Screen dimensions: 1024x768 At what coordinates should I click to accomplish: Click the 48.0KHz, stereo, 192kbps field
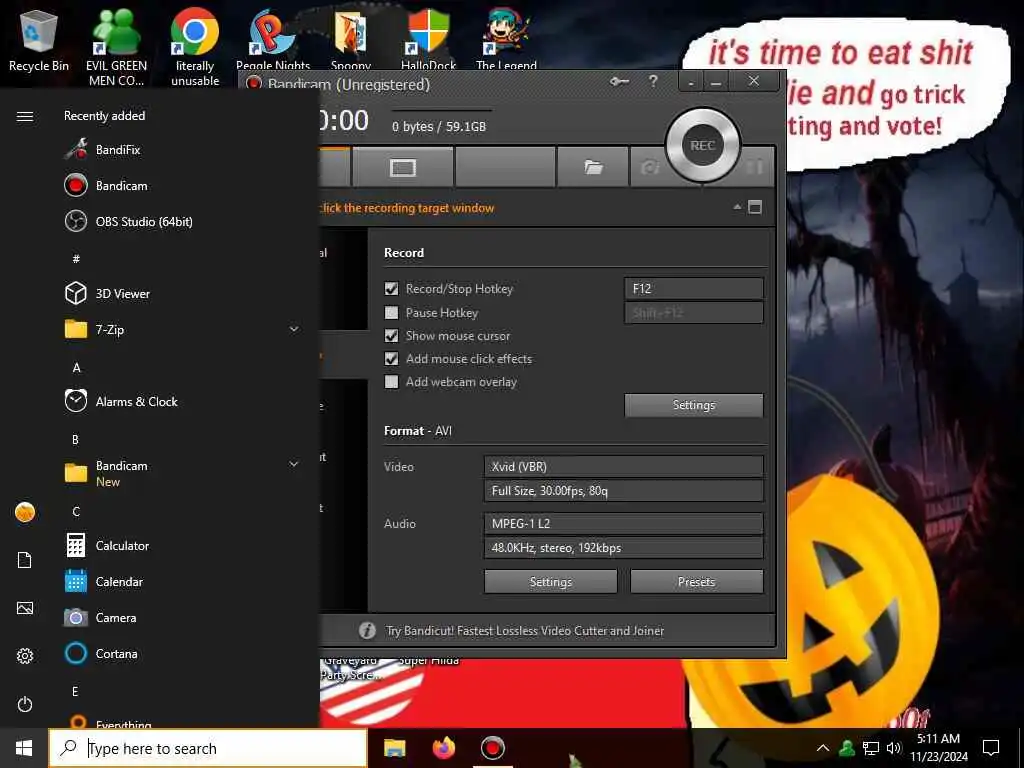(x=624, y=547)
